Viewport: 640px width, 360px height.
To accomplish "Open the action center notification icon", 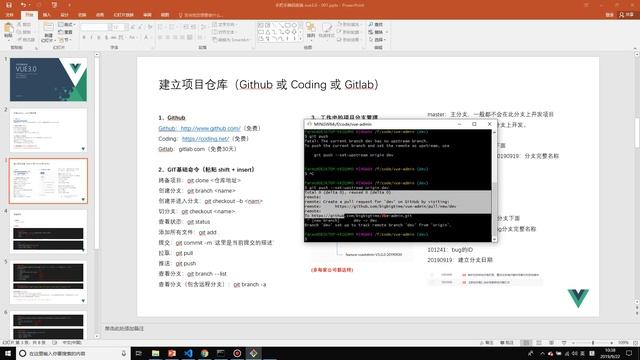I will [x=629, y=353].
